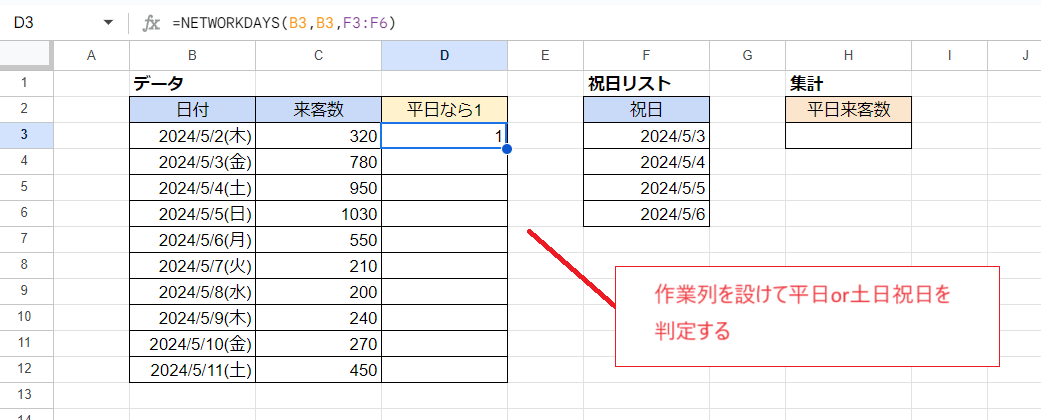Select row 13 header
This screenshot has width=1041, height=420.
27,395
